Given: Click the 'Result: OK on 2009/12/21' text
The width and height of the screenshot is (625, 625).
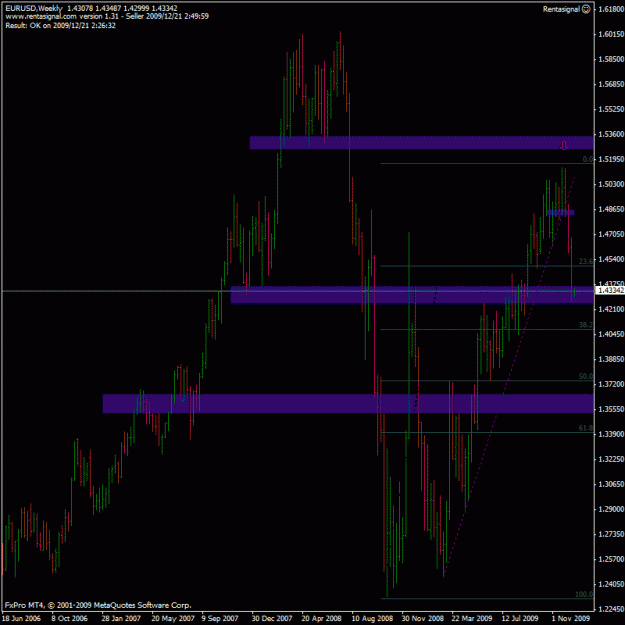Looking at the screenshot, I should 61,26.
